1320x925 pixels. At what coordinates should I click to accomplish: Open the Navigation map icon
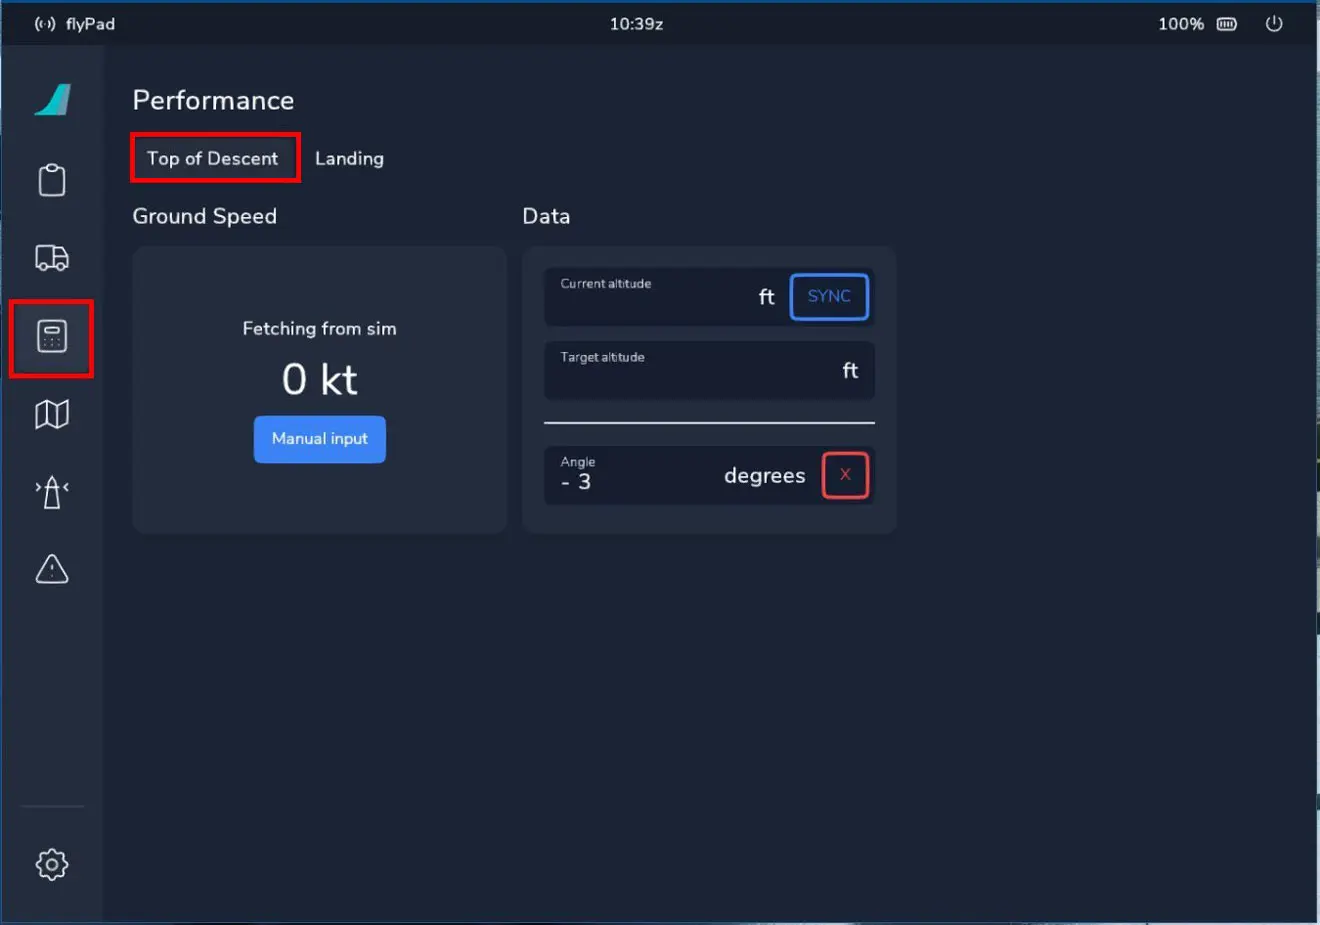click(x=52, y=414)
